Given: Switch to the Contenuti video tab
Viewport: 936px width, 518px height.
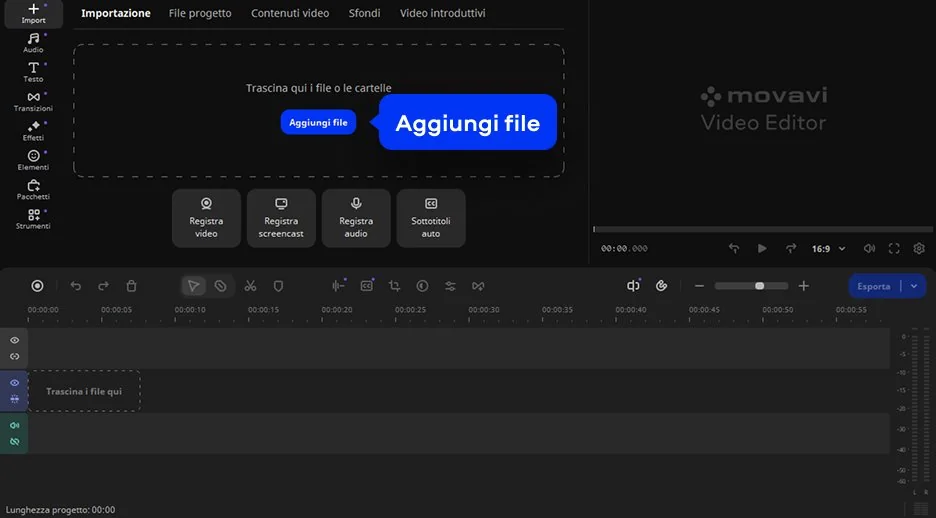Looking at the screenshot, I should tap(289, 13).
